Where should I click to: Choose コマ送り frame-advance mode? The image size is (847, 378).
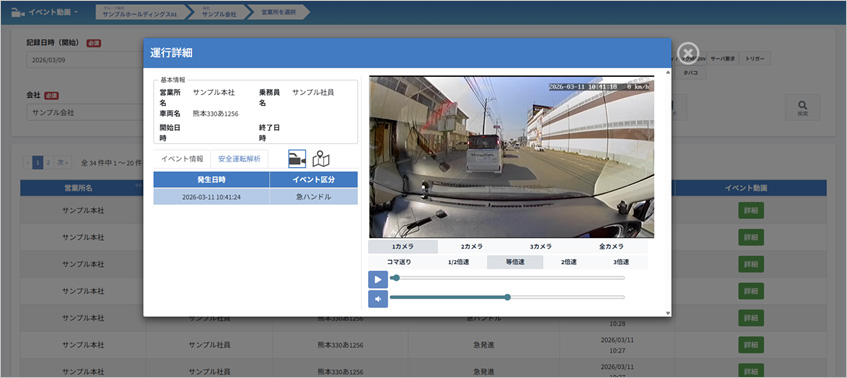(x=399, y=262)
